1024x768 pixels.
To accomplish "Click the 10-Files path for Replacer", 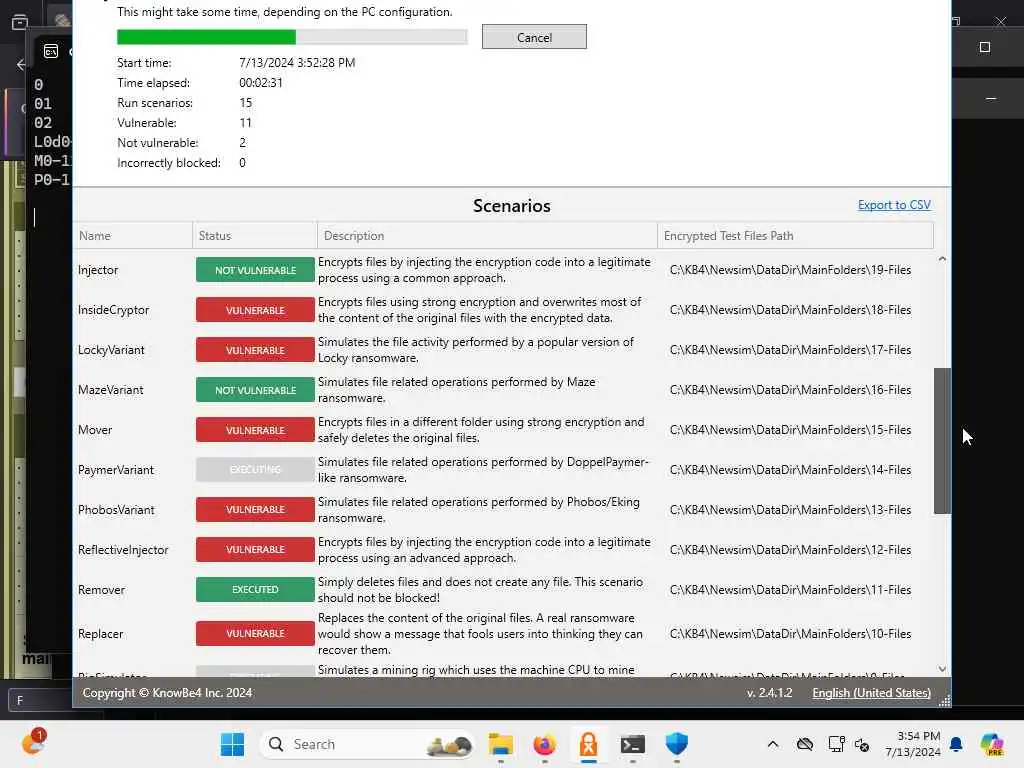I will click(790, 634).
